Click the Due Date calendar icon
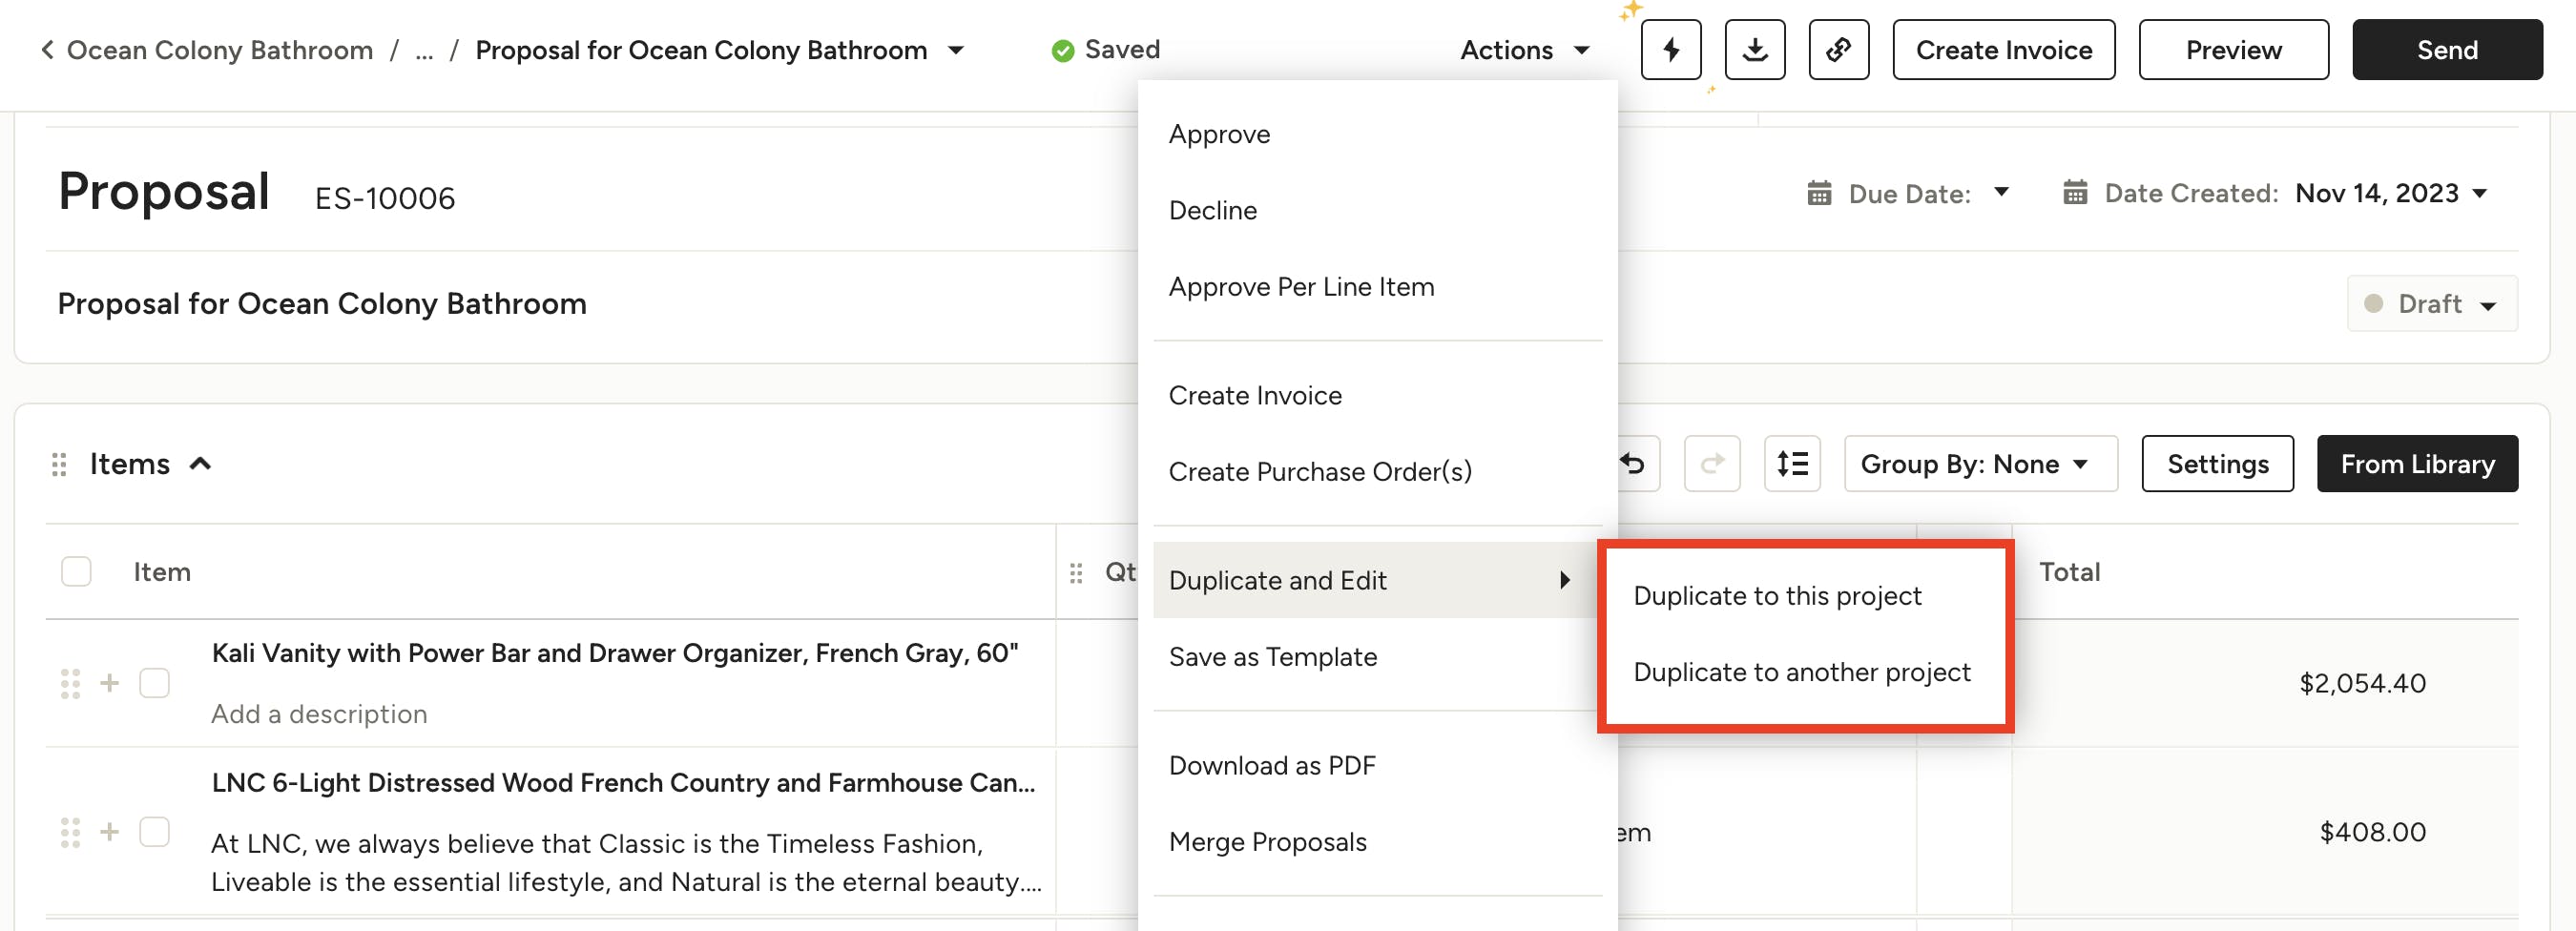 [1818, 193]
